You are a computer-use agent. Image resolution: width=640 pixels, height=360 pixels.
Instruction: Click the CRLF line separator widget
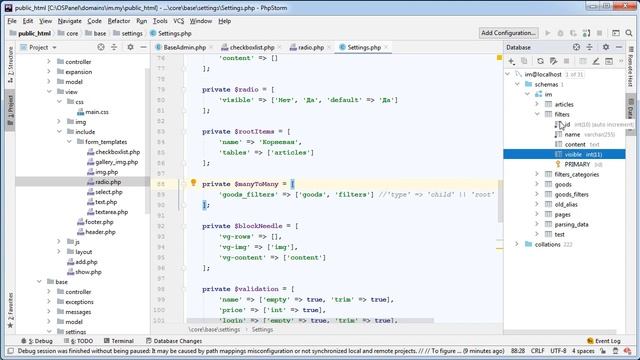coord(538,351)
